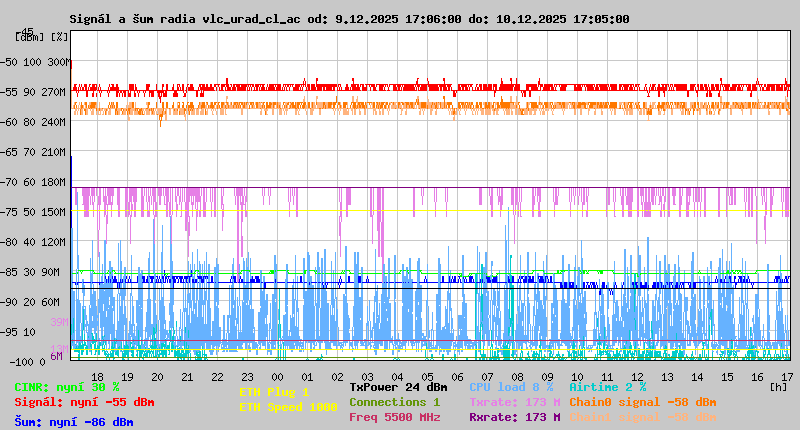Click the CPU load legend entry
800x430 pixels.
511,387
